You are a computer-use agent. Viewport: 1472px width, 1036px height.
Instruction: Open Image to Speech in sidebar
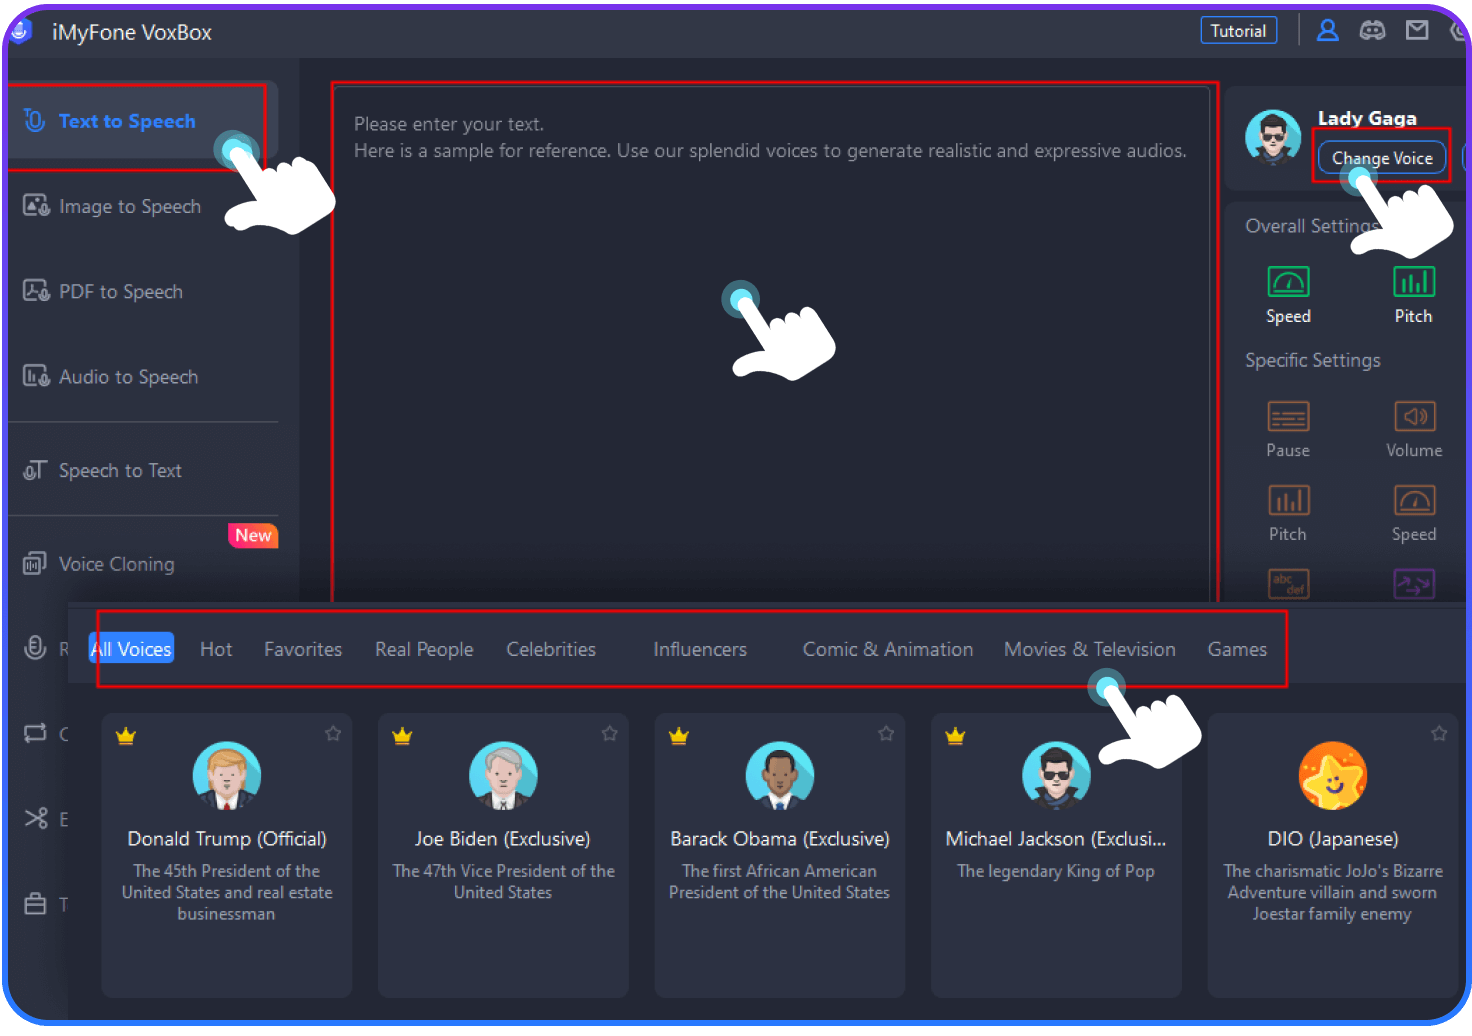[x=129, y=206]
